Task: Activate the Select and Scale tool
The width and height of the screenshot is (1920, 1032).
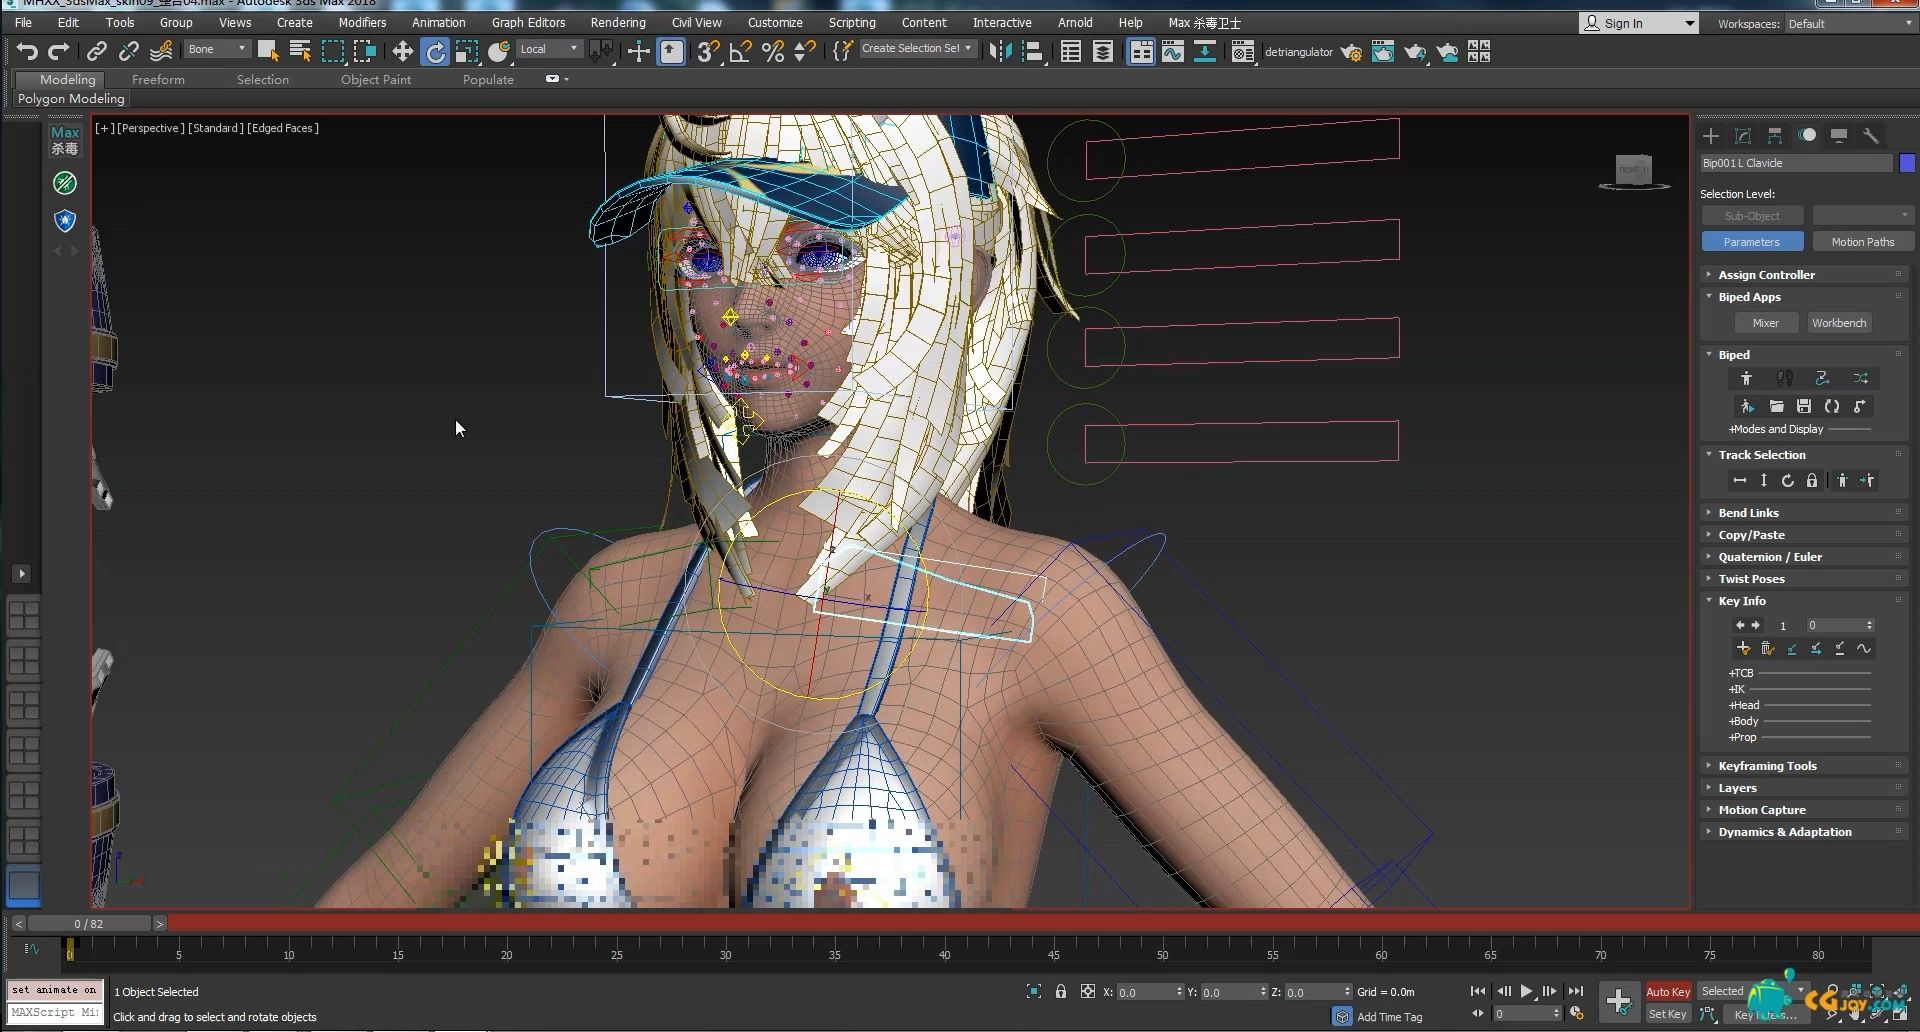Action: click(x=467, y=51)
